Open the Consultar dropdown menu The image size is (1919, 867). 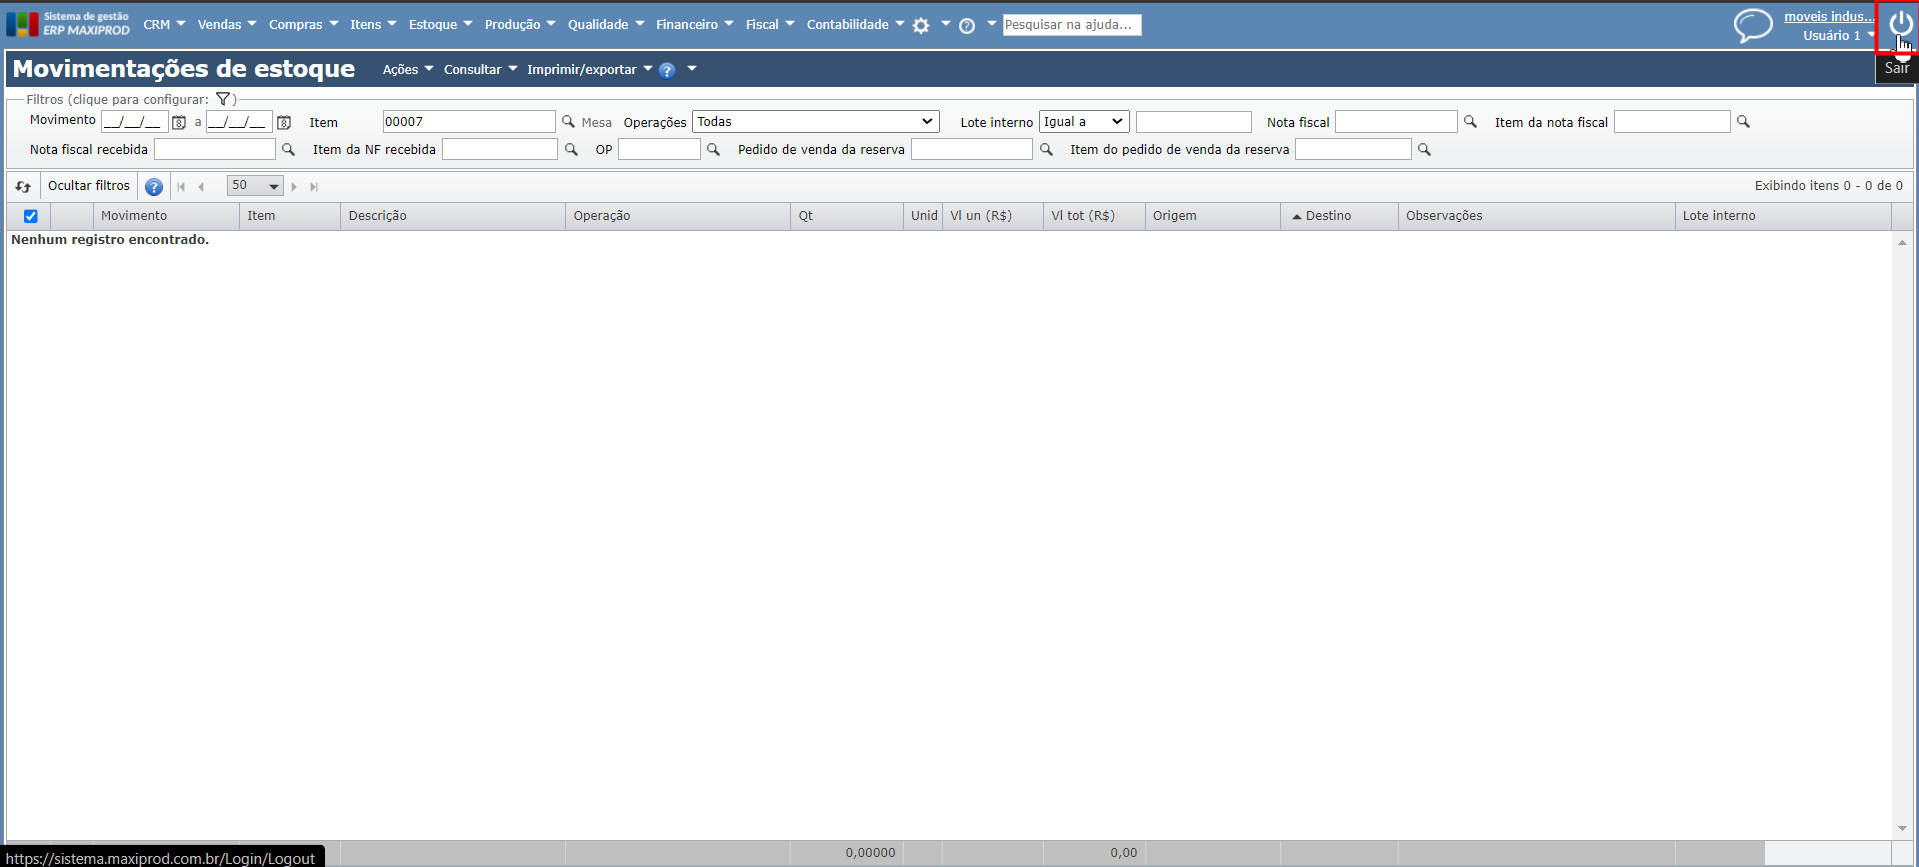[481, 69]
